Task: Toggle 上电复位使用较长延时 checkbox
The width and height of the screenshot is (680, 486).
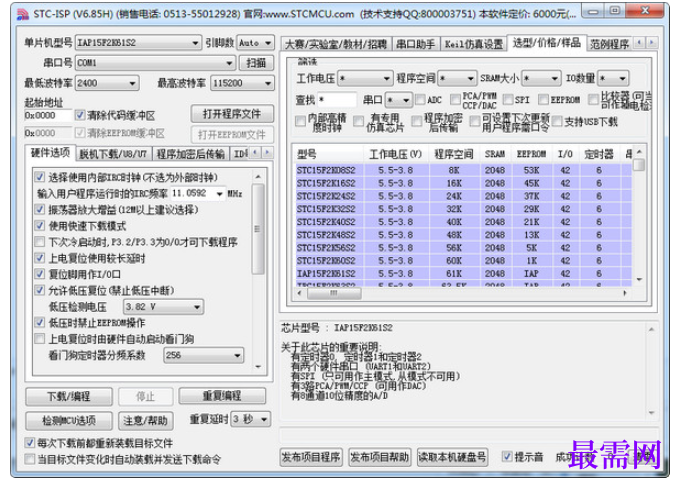Action: (x=39, y=258)
